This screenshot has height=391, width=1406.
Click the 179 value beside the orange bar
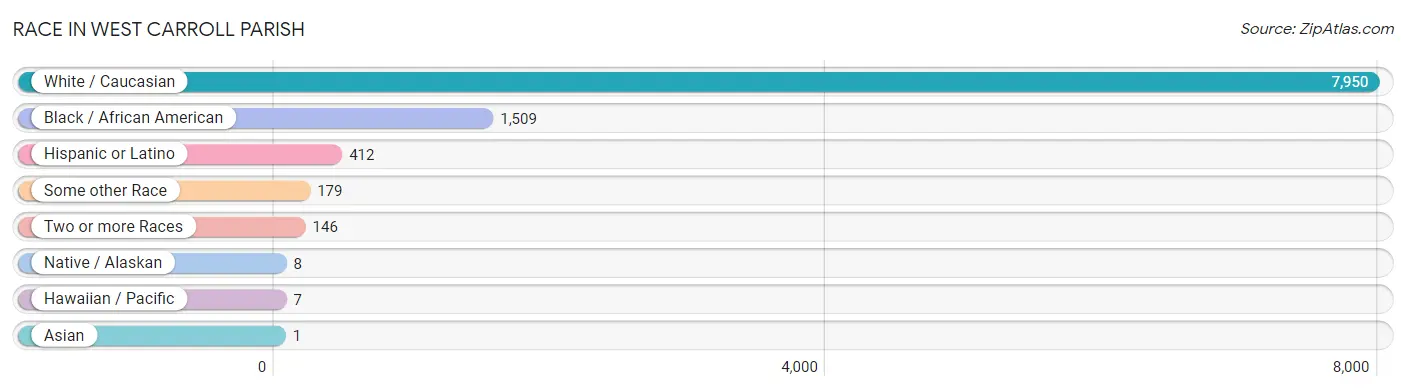tap(330, 190)
